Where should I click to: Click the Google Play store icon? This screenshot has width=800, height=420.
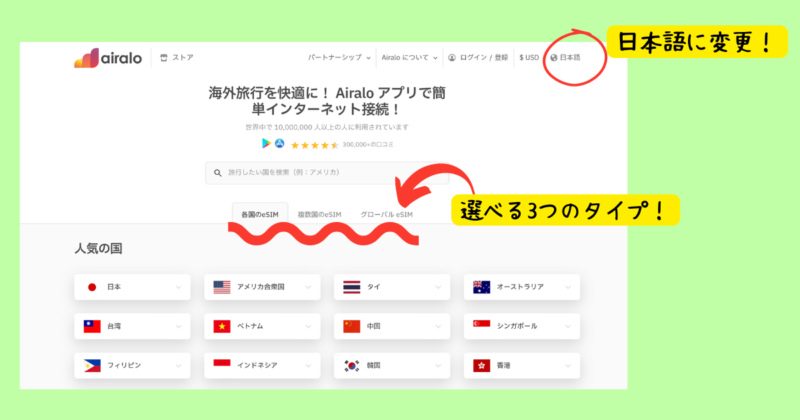pyautogui.click(x=266, y=143)
